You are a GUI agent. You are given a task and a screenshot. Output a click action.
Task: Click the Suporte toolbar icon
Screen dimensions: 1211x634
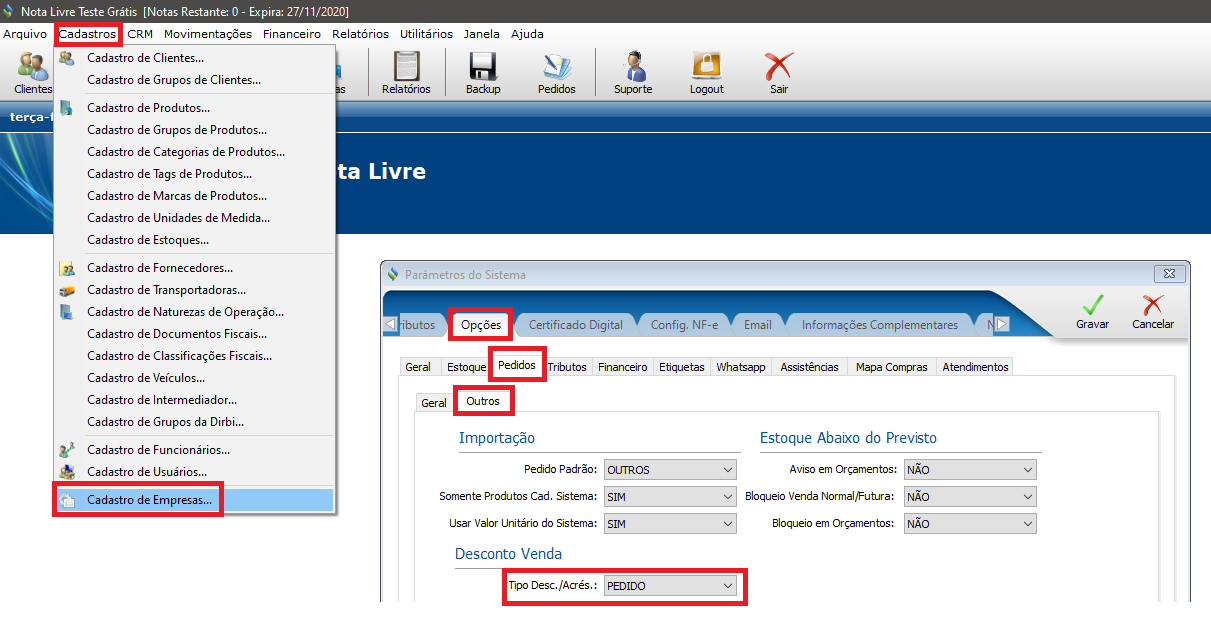633,72
